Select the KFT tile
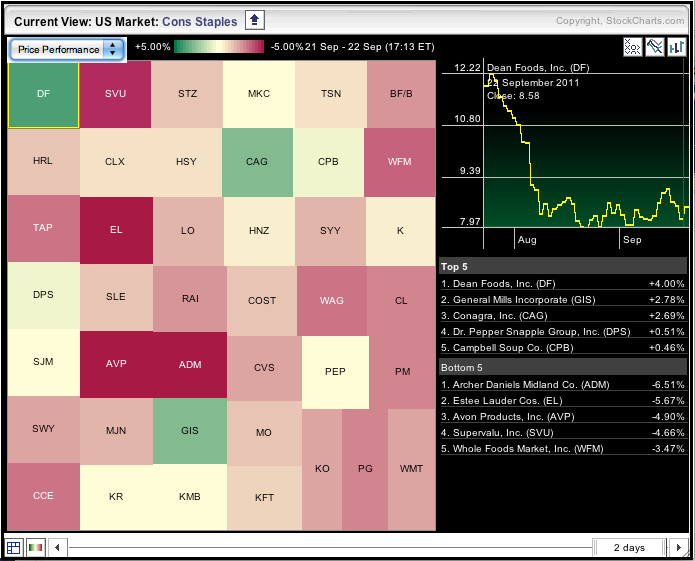This screenshot has height=561, width=695. pos(264,498)
